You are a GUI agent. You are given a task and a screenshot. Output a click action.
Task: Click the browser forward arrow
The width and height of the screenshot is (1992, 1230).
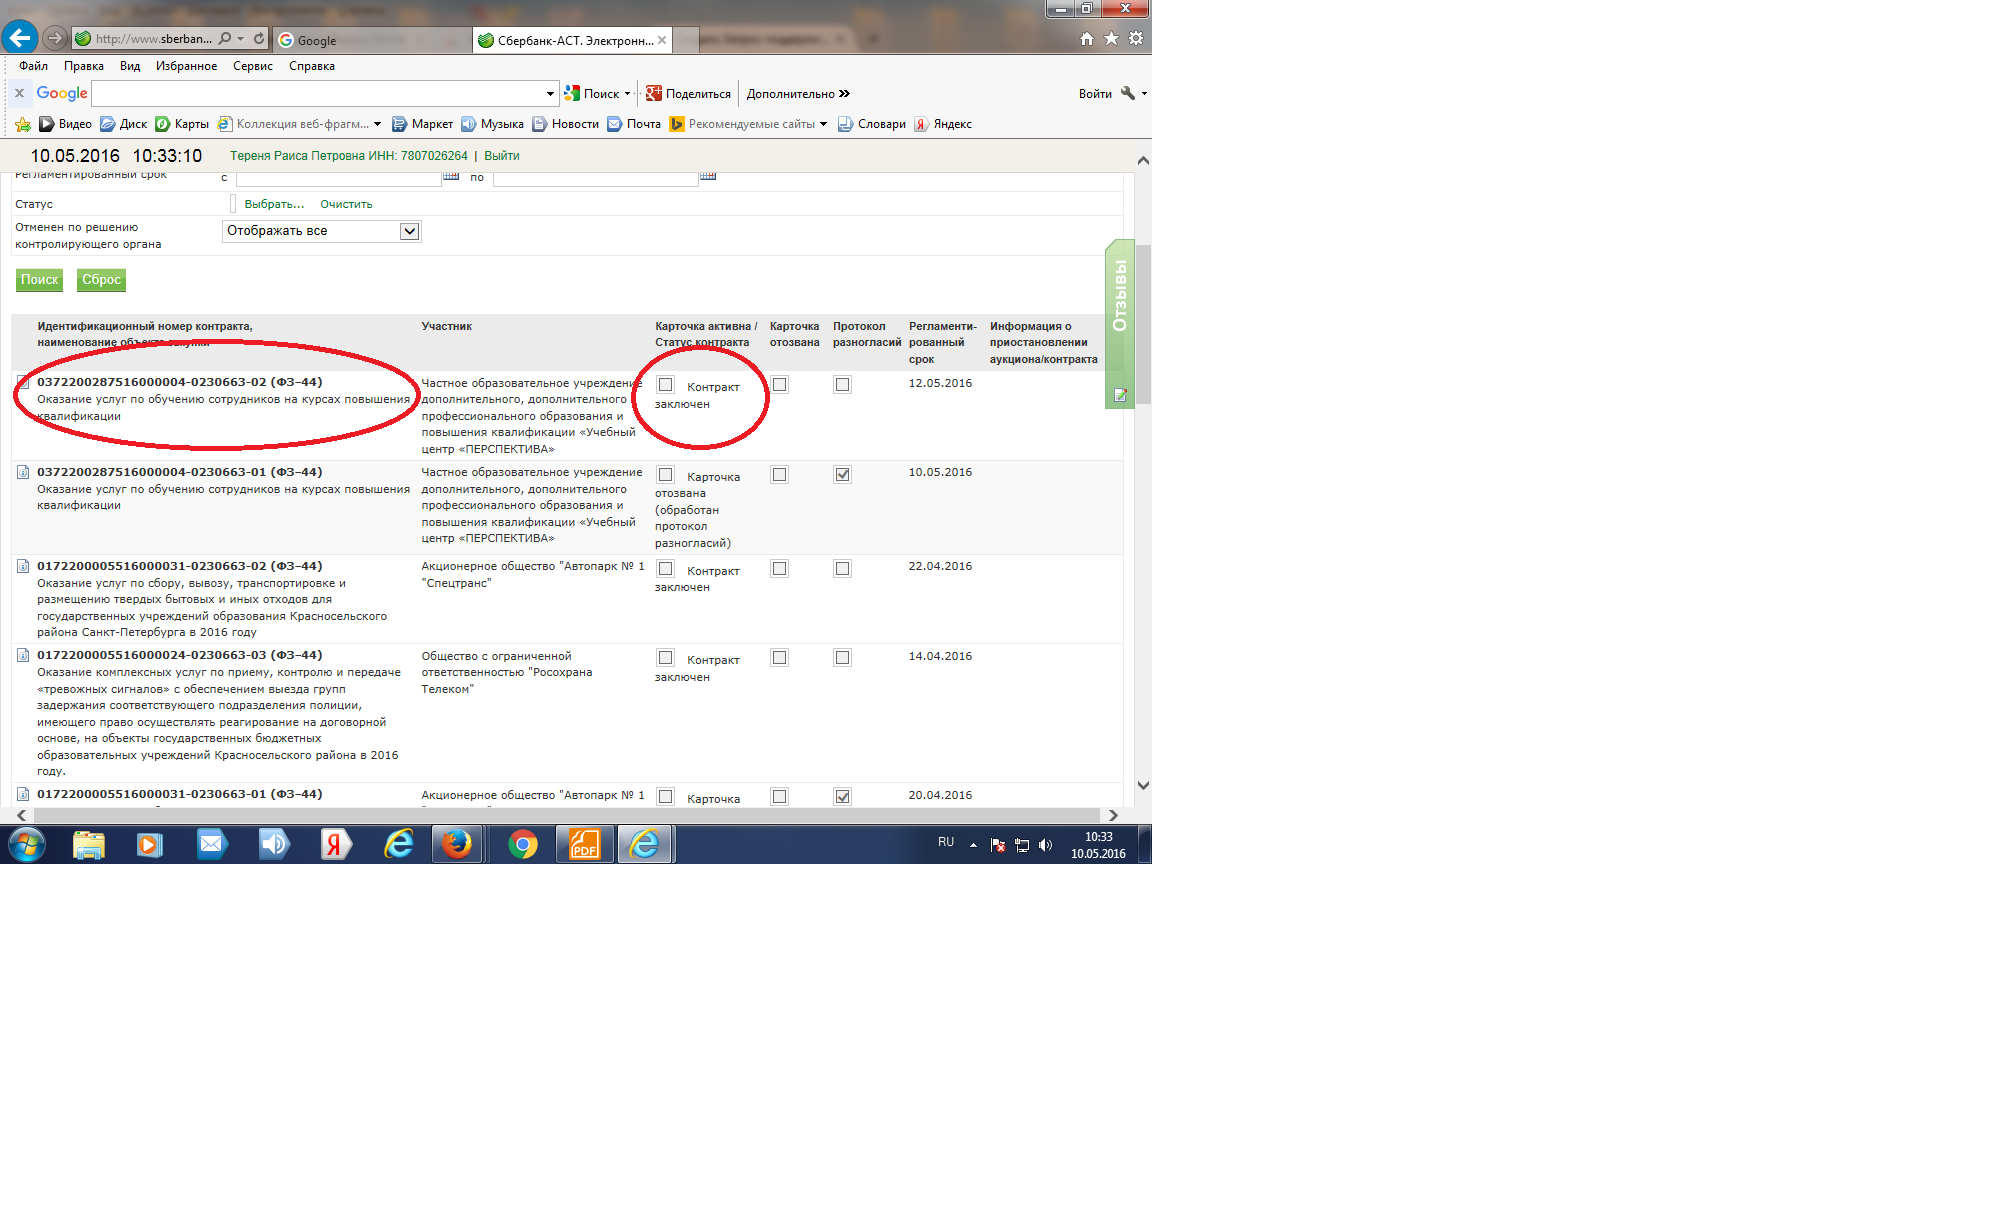pos(55,38)
